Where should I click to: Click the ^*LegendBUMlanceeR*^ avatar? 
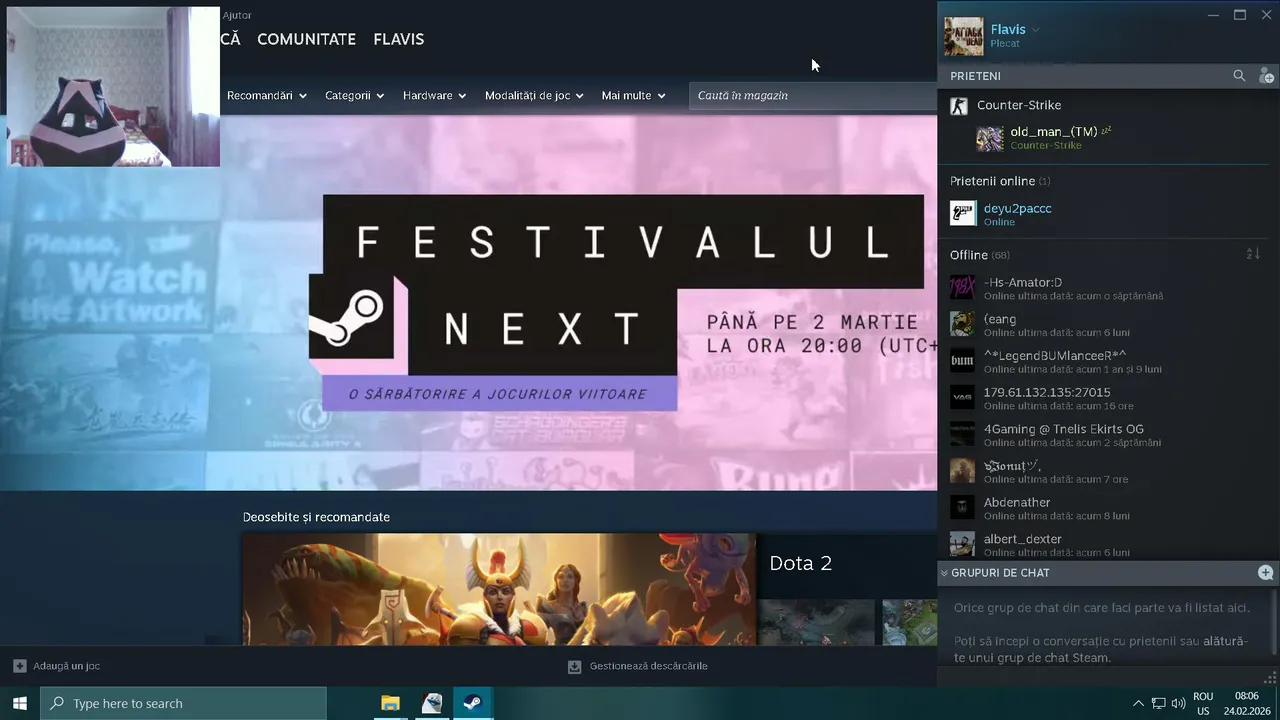pyautogui.click(x=962, y=361)
